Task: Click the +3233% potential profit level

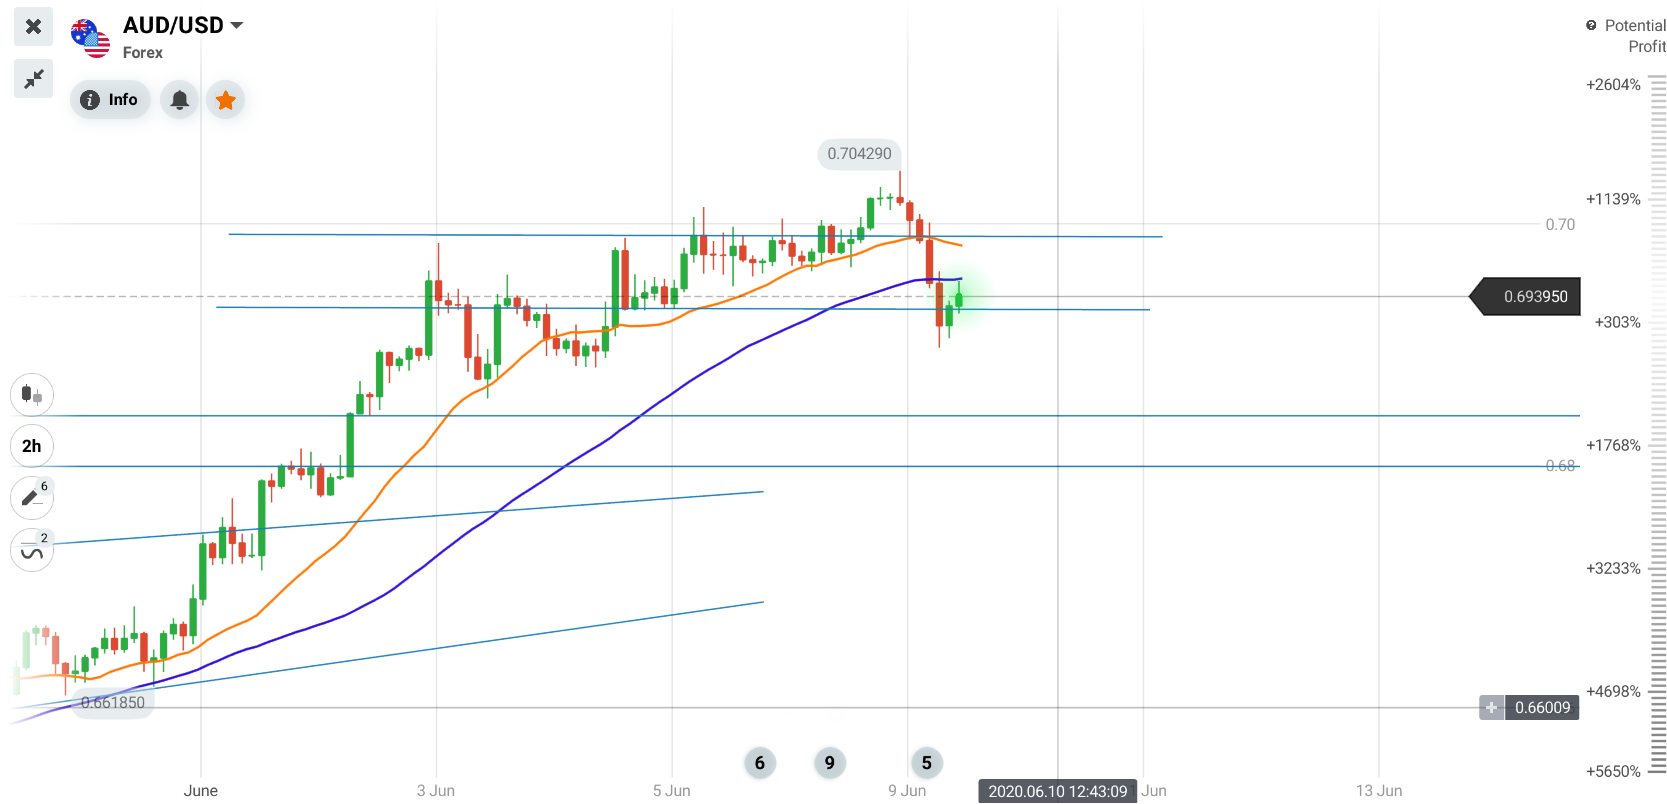Action: click(x=1613, y=568)
